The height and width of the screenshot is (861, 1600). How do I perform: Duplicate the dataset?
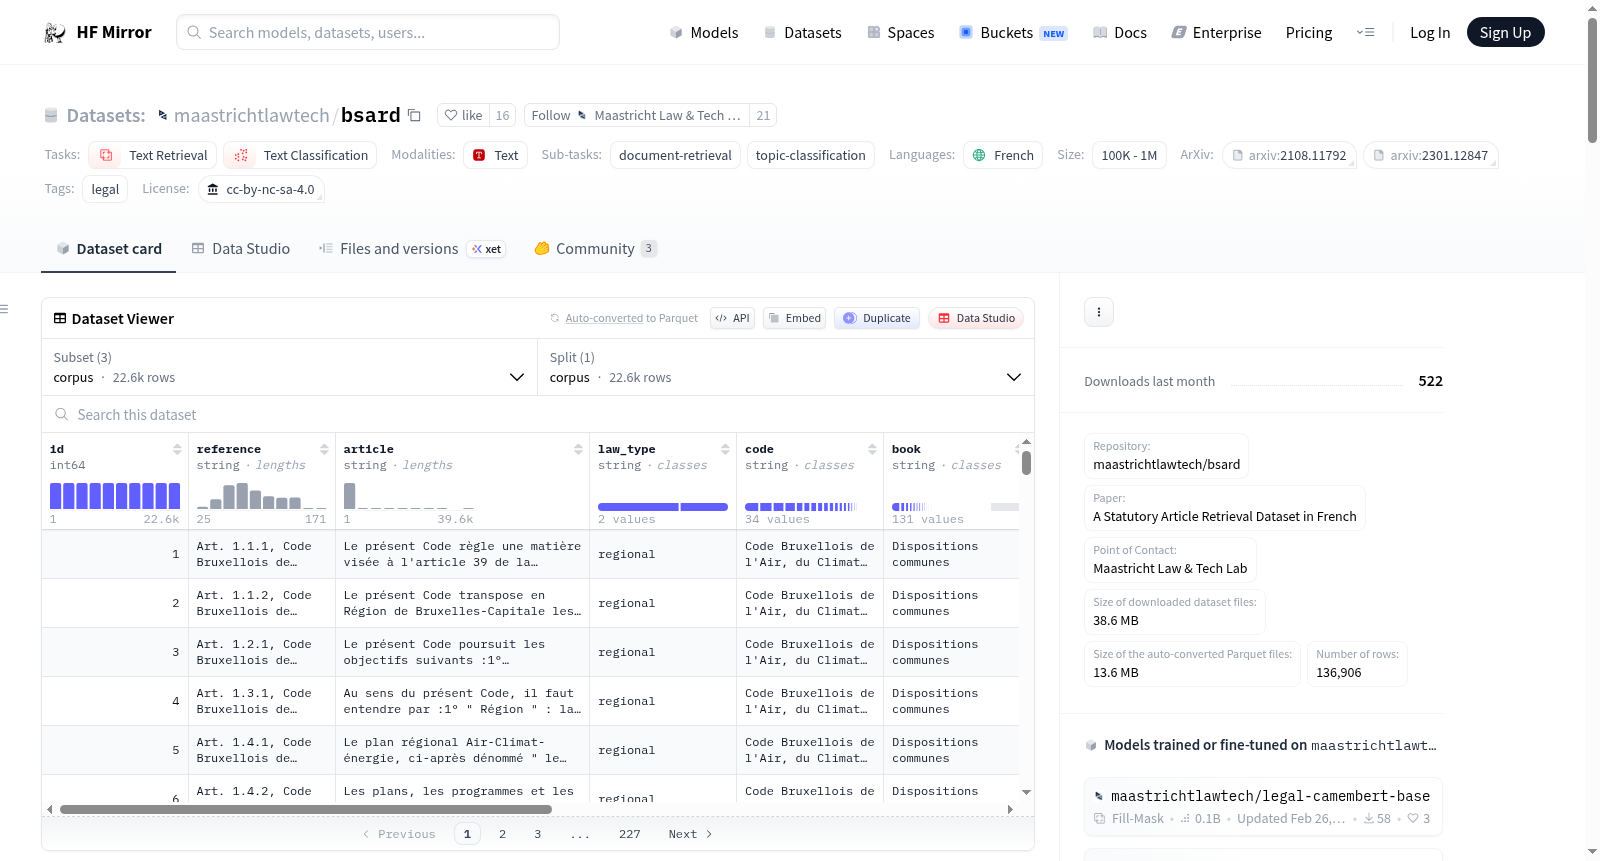point(877,319)
